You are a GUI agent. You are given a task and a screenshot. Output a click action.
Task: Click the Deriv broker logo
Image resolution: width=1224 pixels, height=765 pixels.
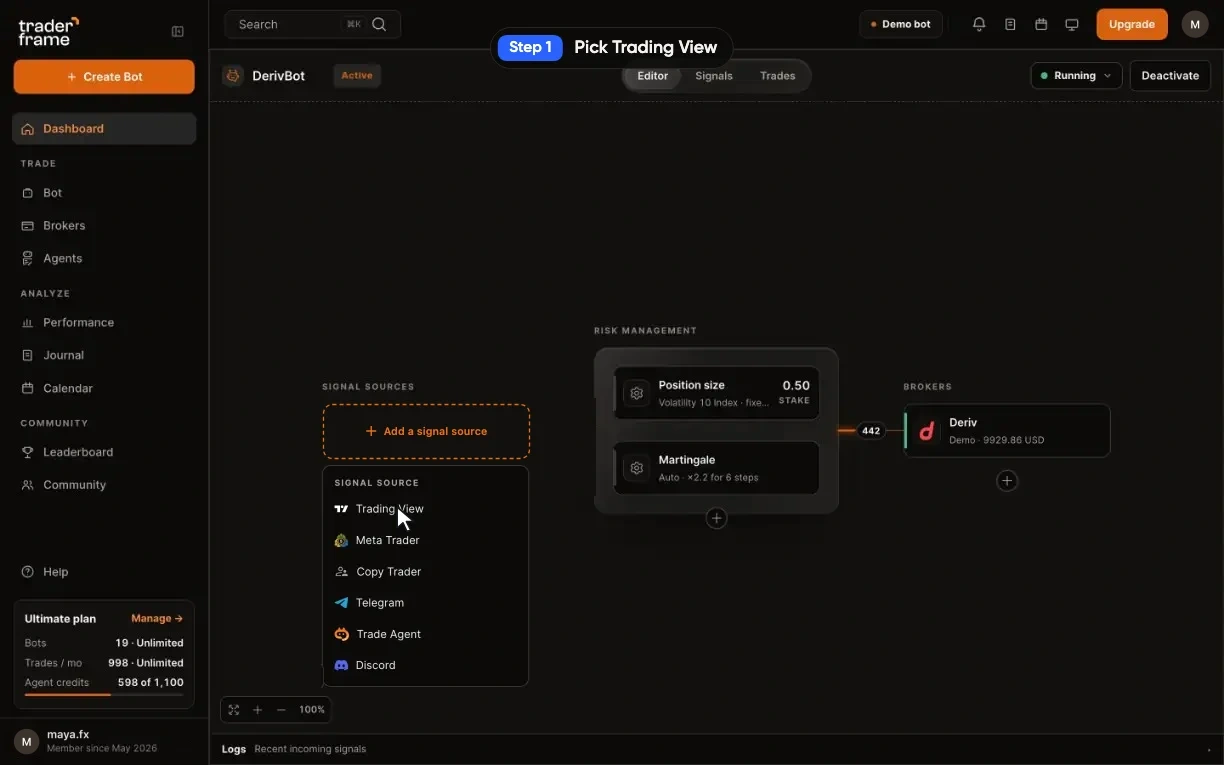tap(927, 431)
